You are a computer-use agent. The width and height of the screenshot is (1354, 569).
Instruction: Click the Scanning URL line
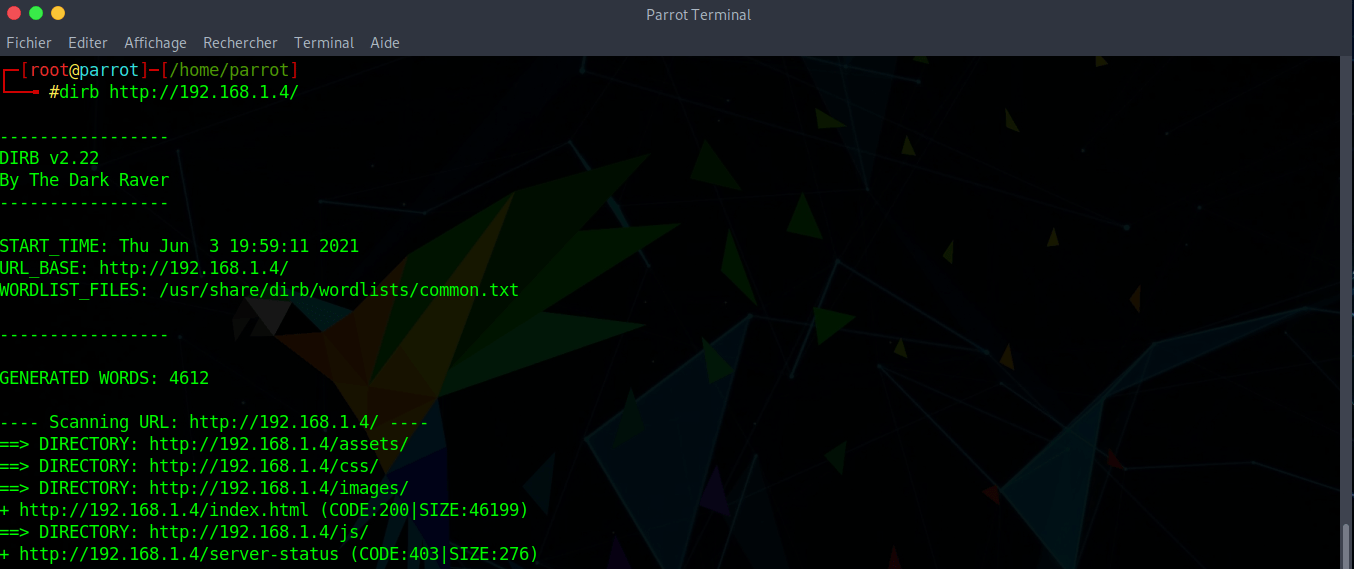tap(214, 422)
